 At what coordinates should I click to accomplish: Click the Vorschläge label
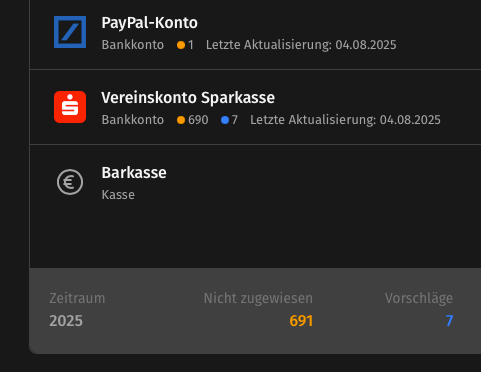(x=419, y=298)
